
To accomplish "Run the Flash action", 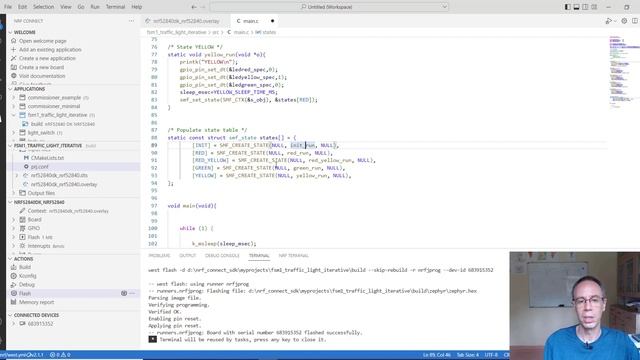I will (25, 293).
